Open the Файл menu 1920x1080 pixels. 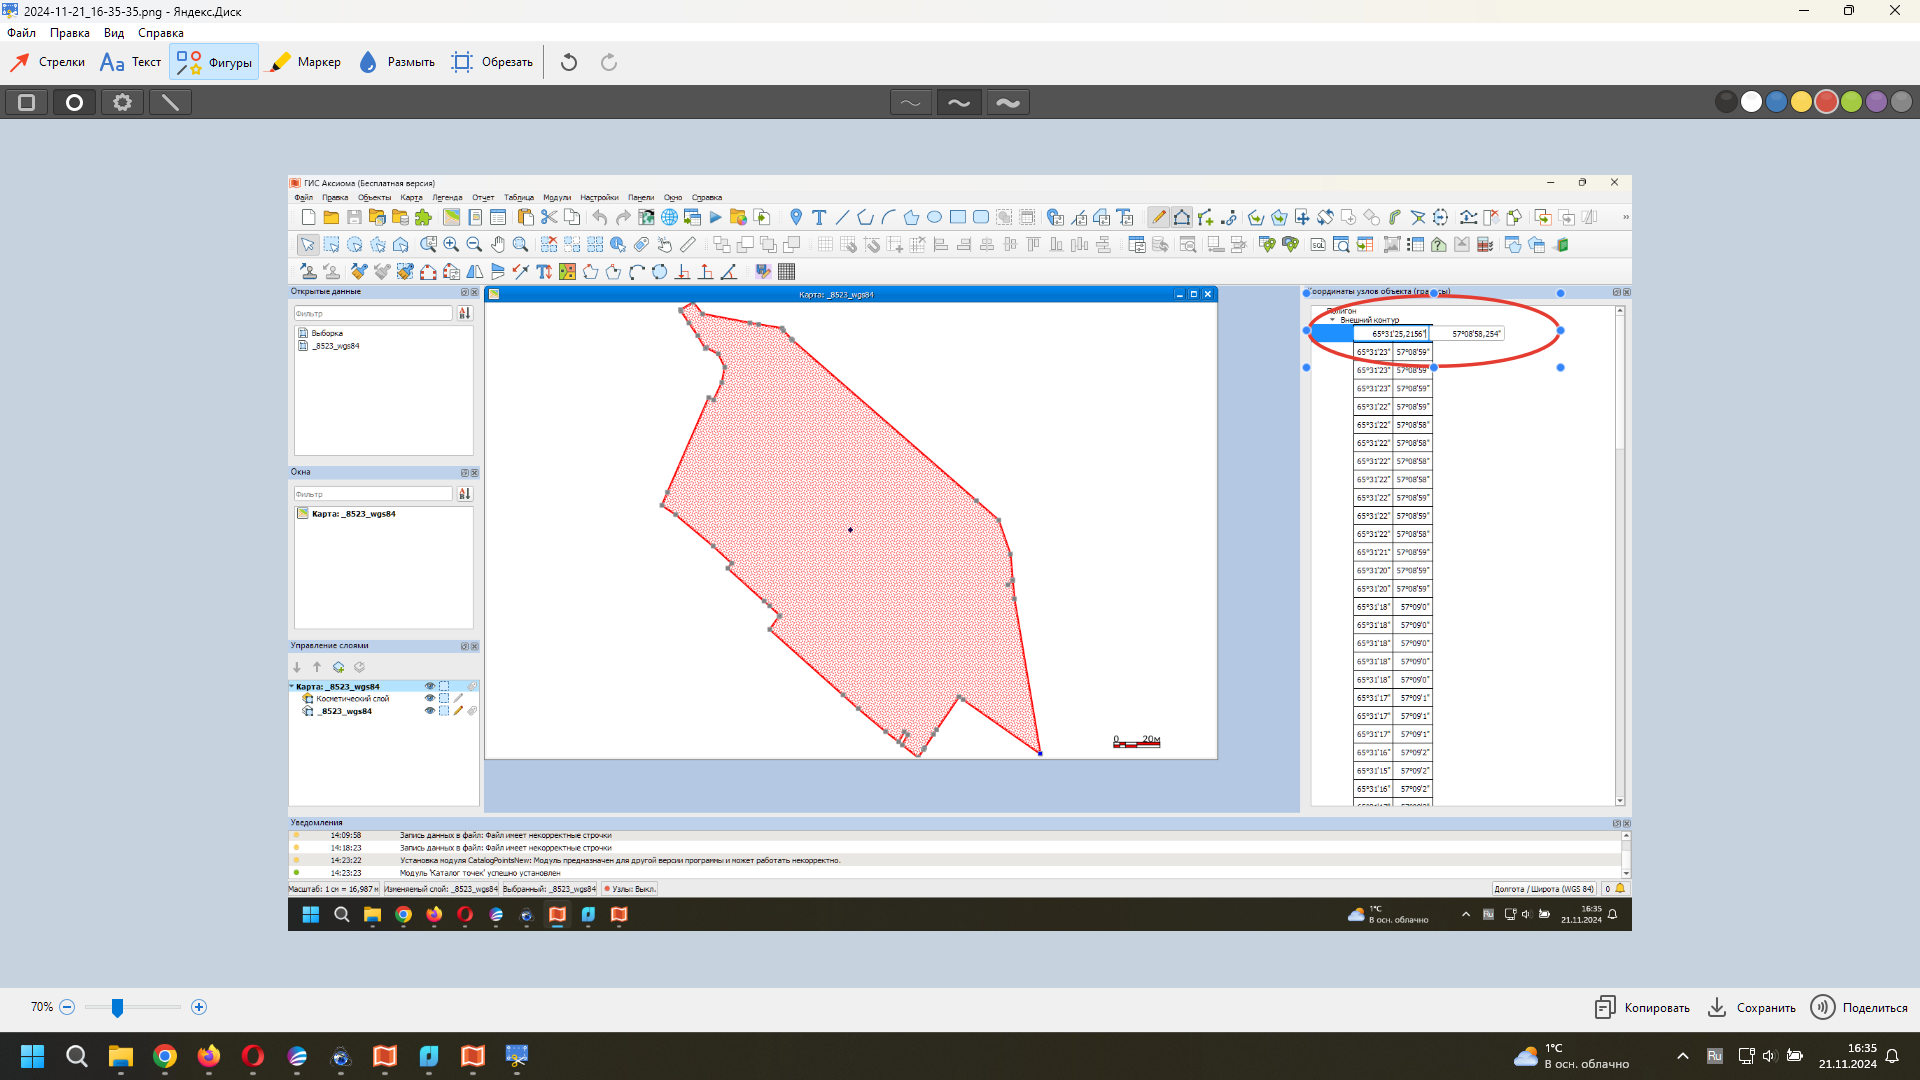click(21, 33)
